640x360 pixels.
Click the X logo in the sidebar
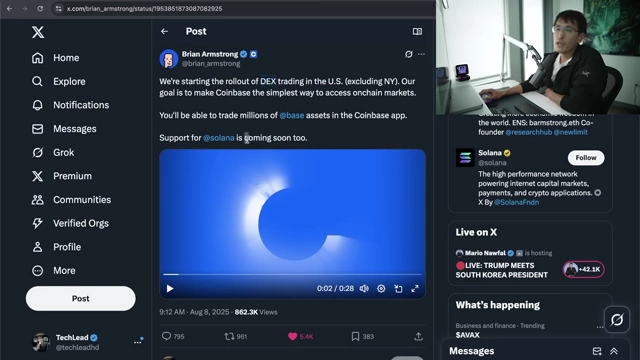click(x=38, y=32)
